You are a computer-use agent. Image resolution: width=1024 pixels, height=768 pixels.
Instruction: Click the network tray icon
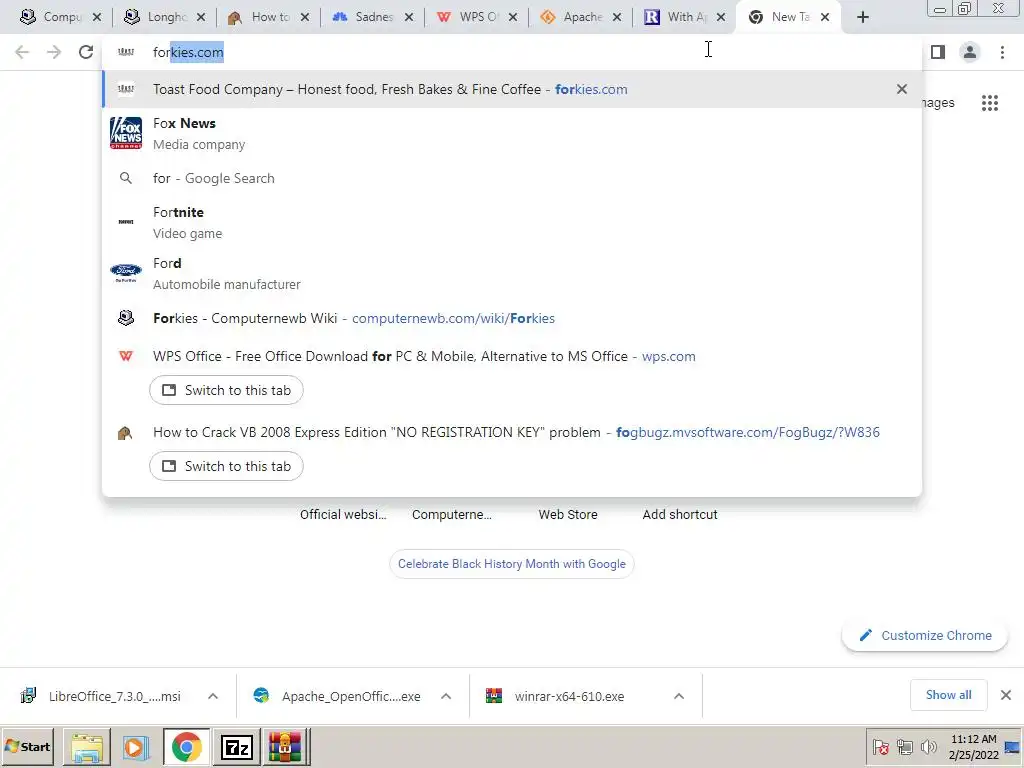click(904, 747)
